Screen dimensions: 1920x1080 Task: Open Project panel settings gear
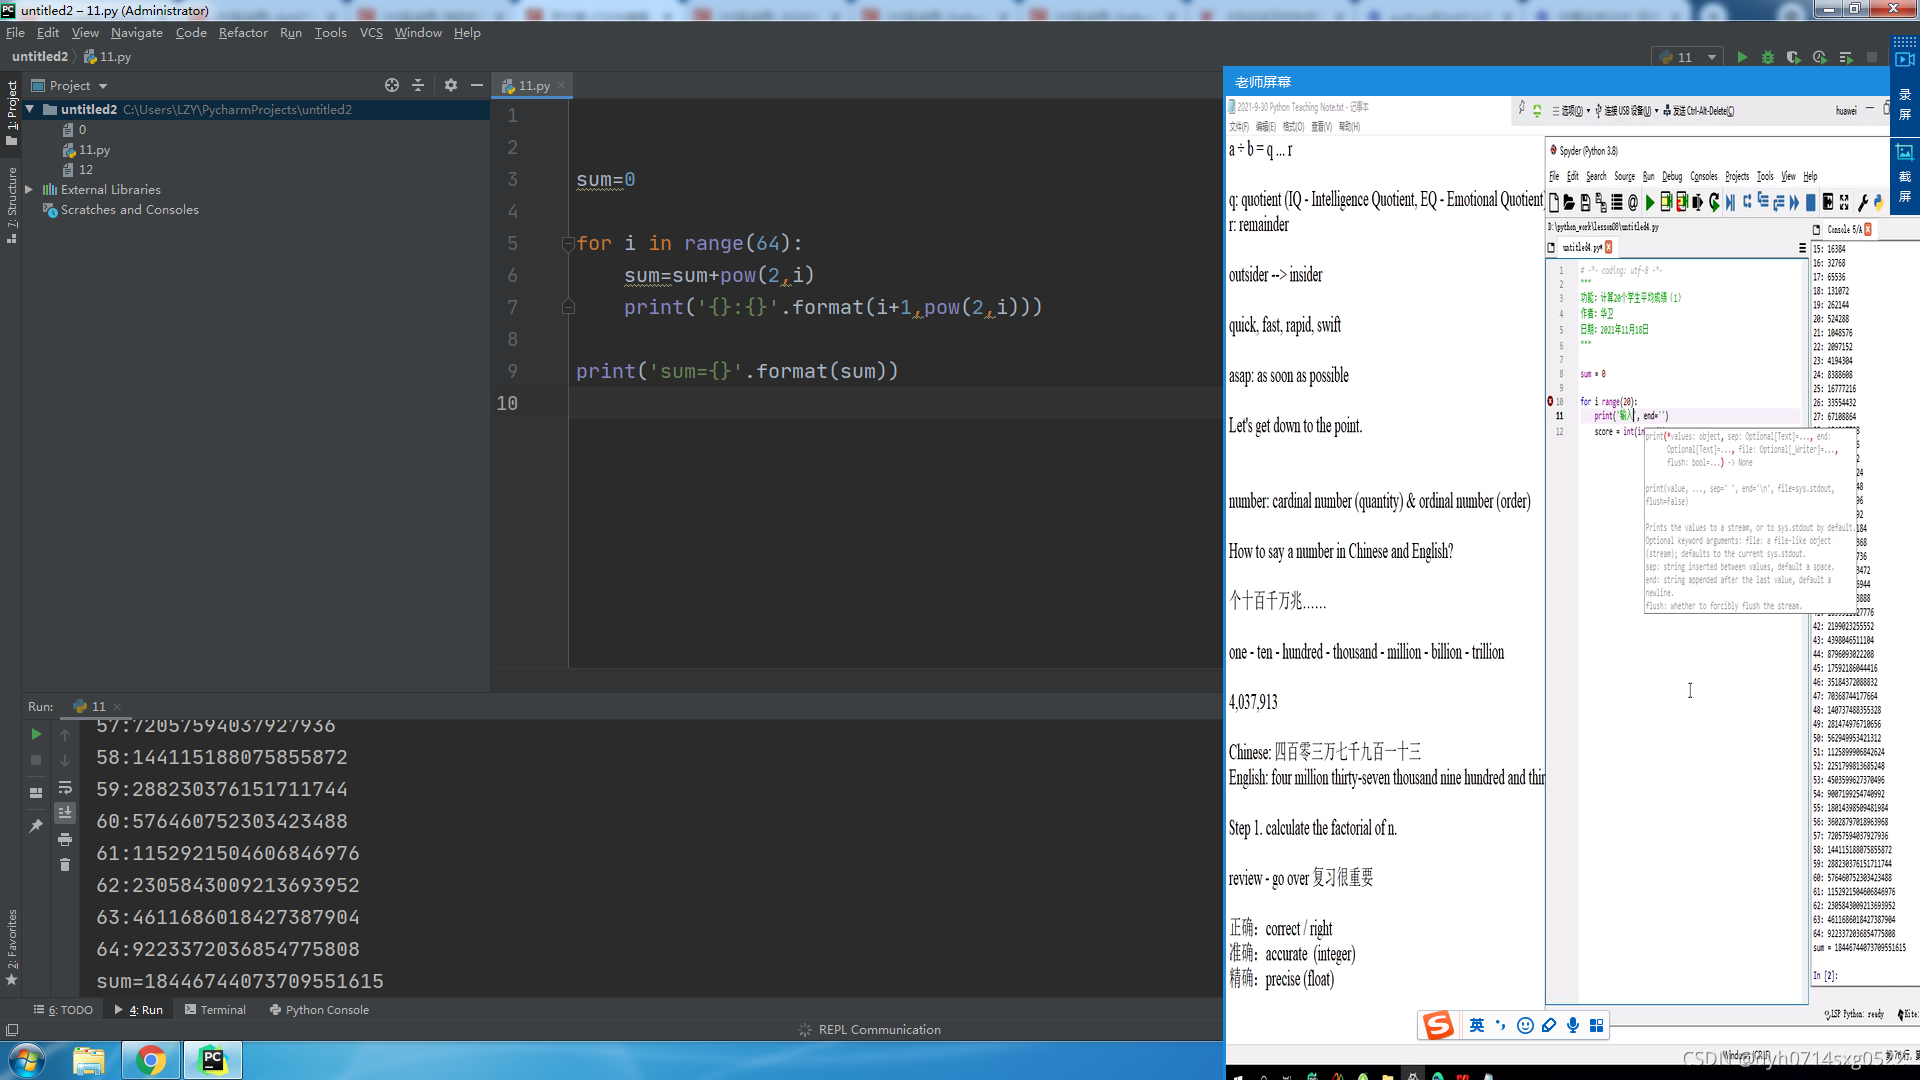click(451, 85)
